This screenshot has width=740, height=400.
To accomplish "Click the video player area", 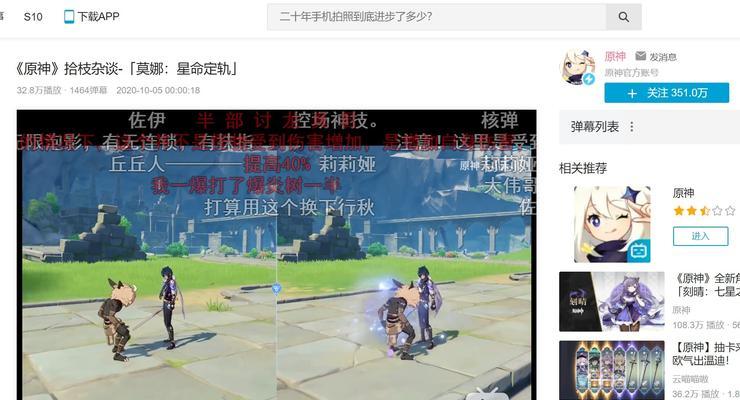I will [x=277, y=255].
